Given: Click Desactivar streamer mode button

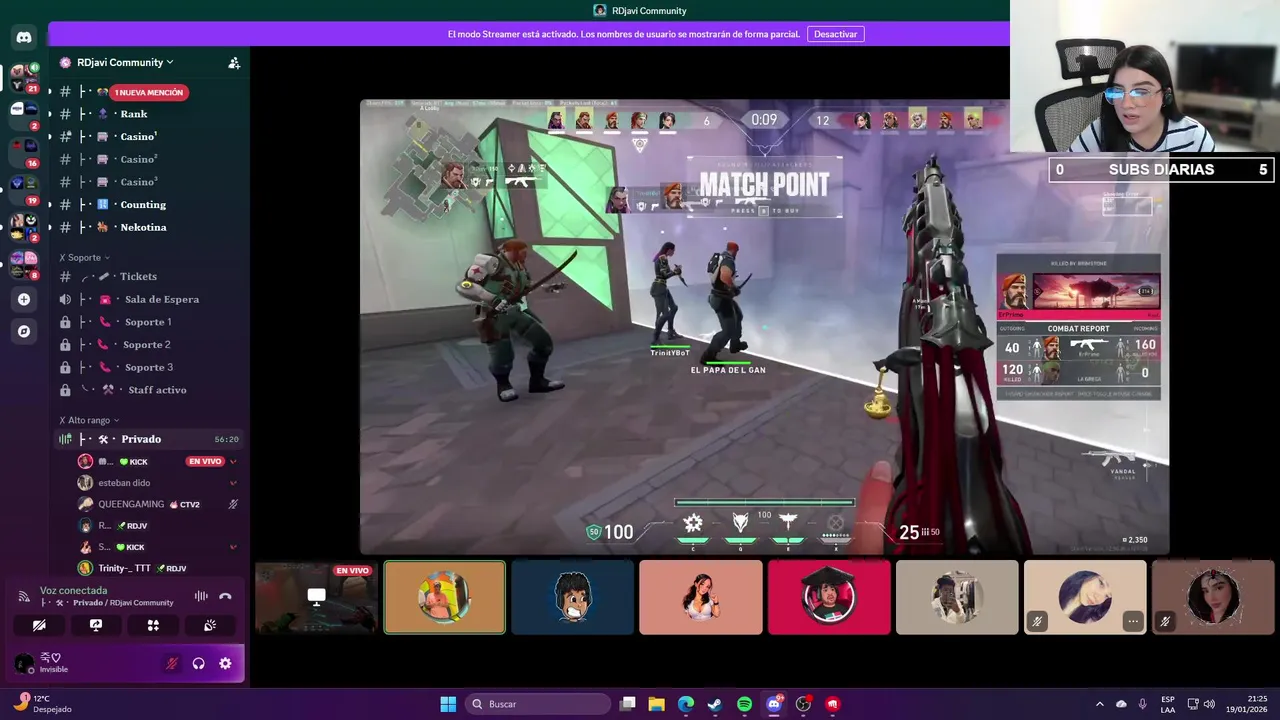Looking at the screenshot, I should [x=835, y=34].
